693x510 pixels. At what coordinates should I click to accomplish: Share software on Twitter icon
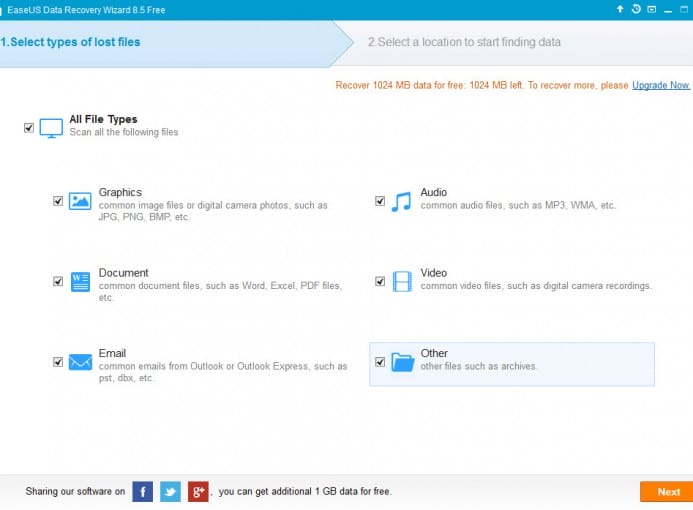click(170, 491)
